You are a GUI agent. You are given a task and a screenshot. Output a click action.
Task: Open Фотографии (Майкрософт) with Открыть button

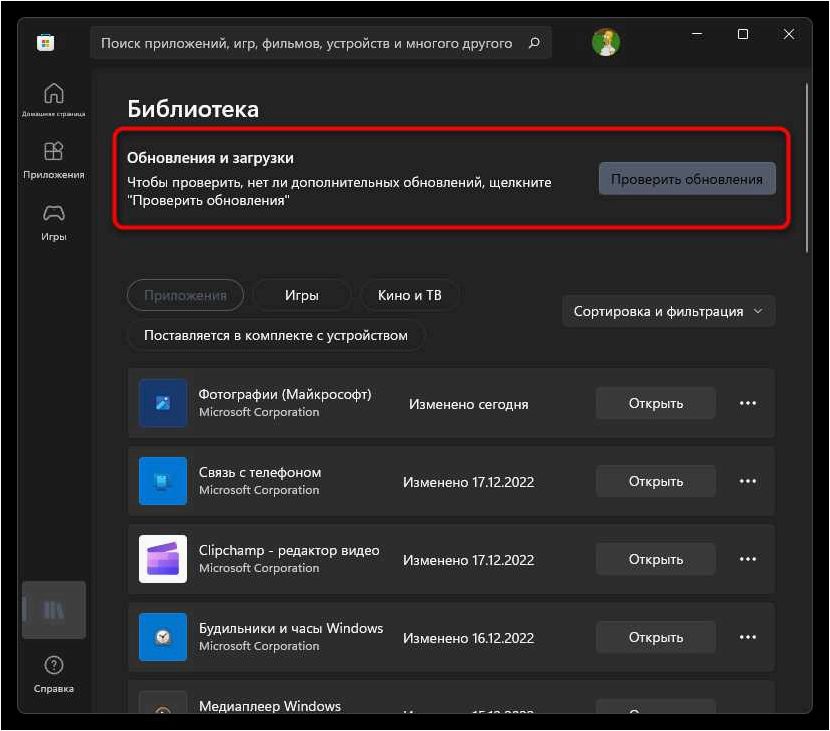click(x=656, y=403)
